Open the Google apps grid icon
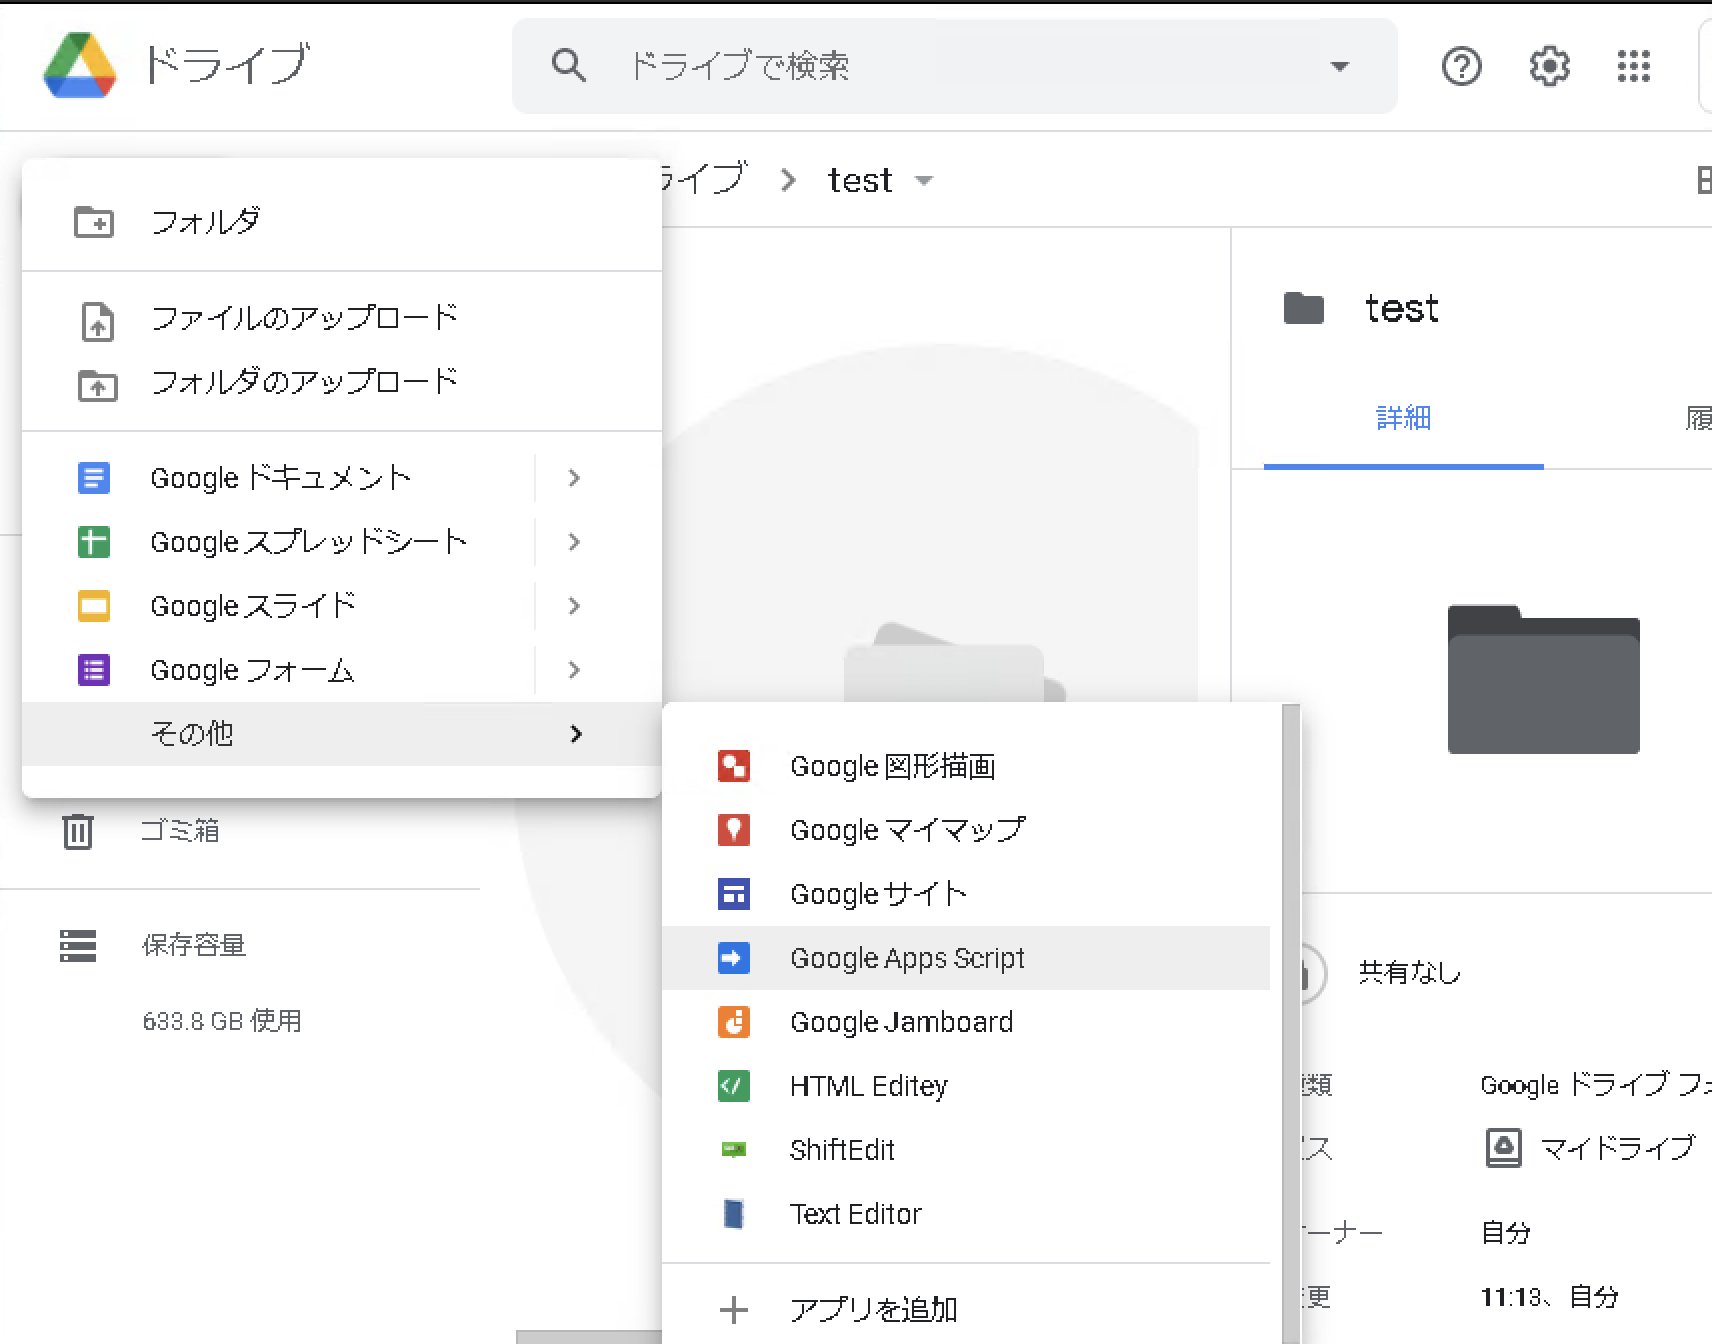The width and height of the screenshot is (1712, 1344). 1634,67
